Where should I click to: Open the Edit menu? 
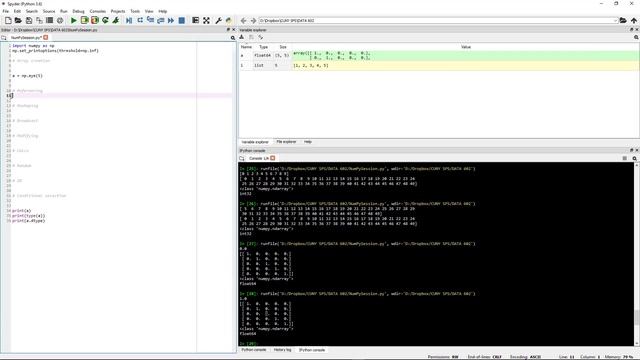click(x=17, y=11)
